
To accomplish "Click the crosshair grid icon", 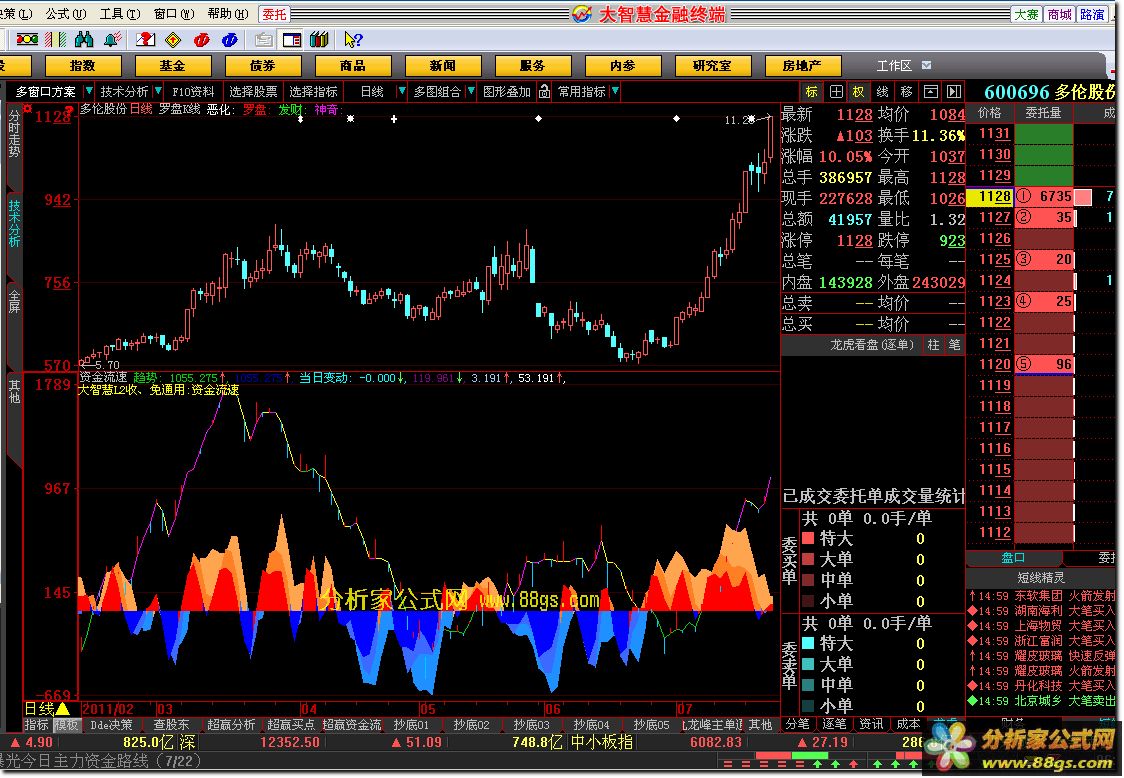I will click(836, 91).
